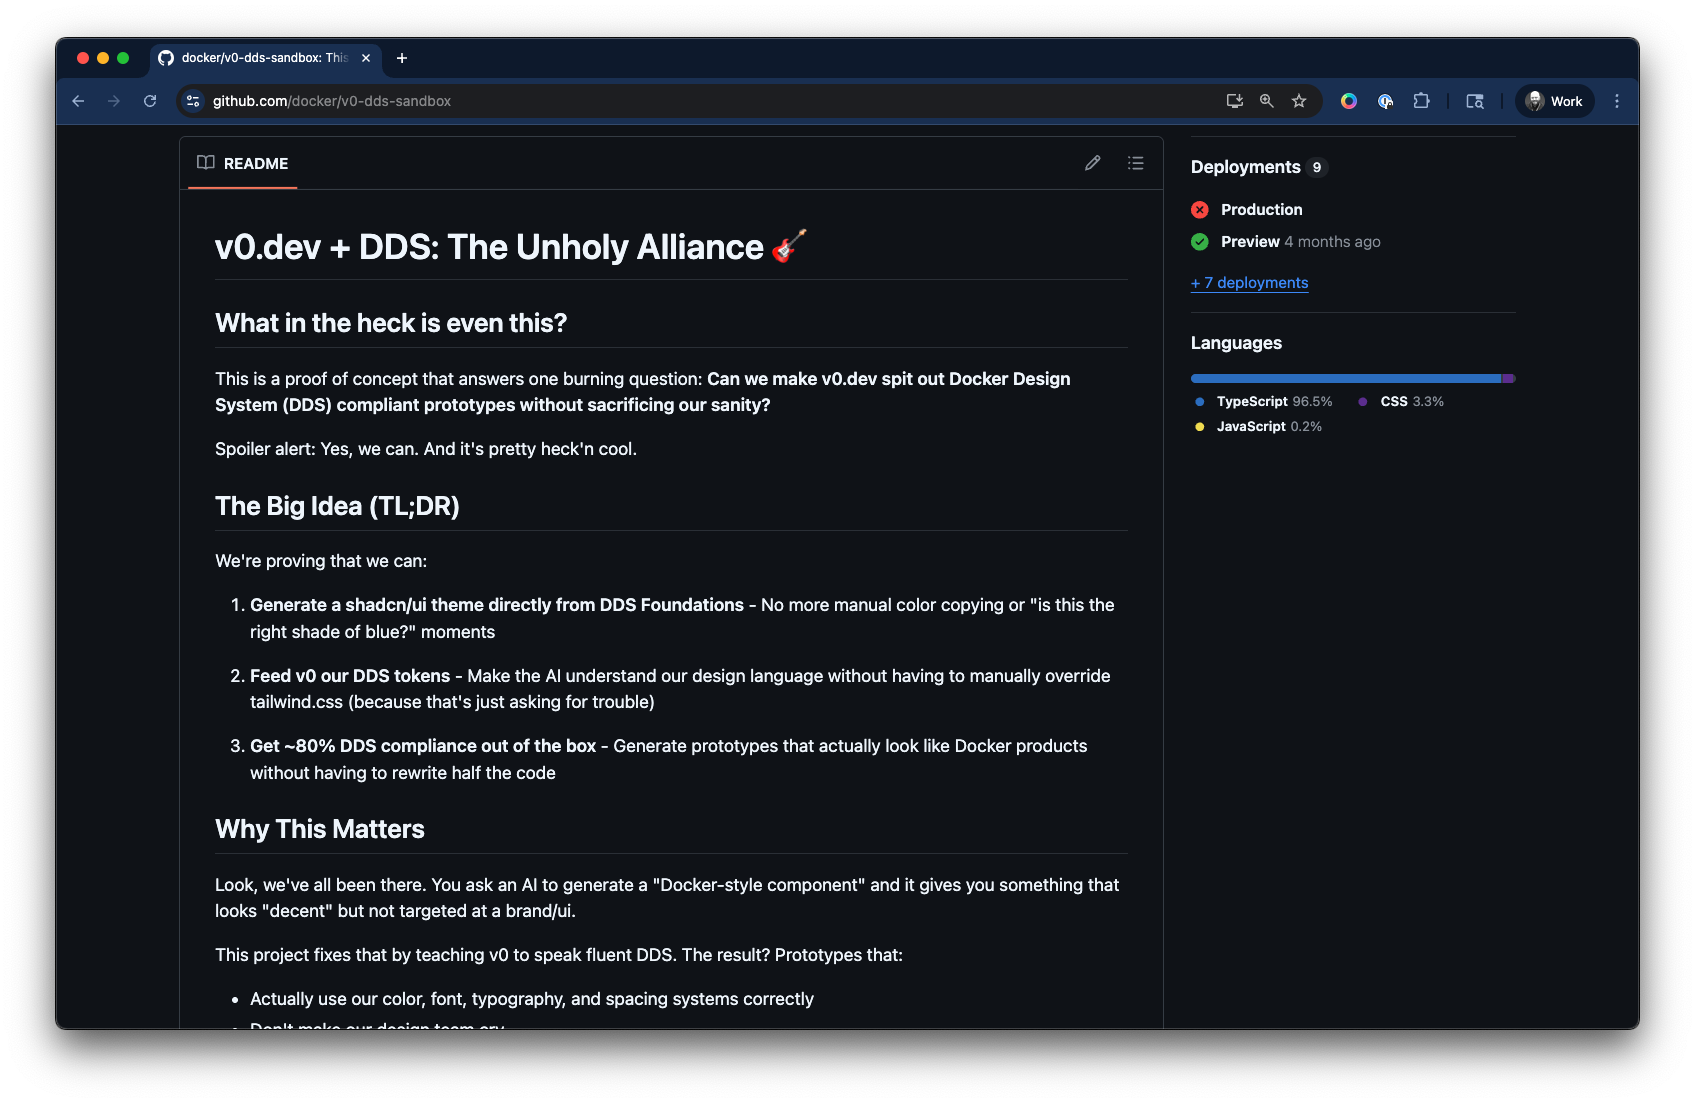Viewport: 1695px width, 1103px height.
Task: Click the Deployments 9 counter
Action: (1317, 167)
